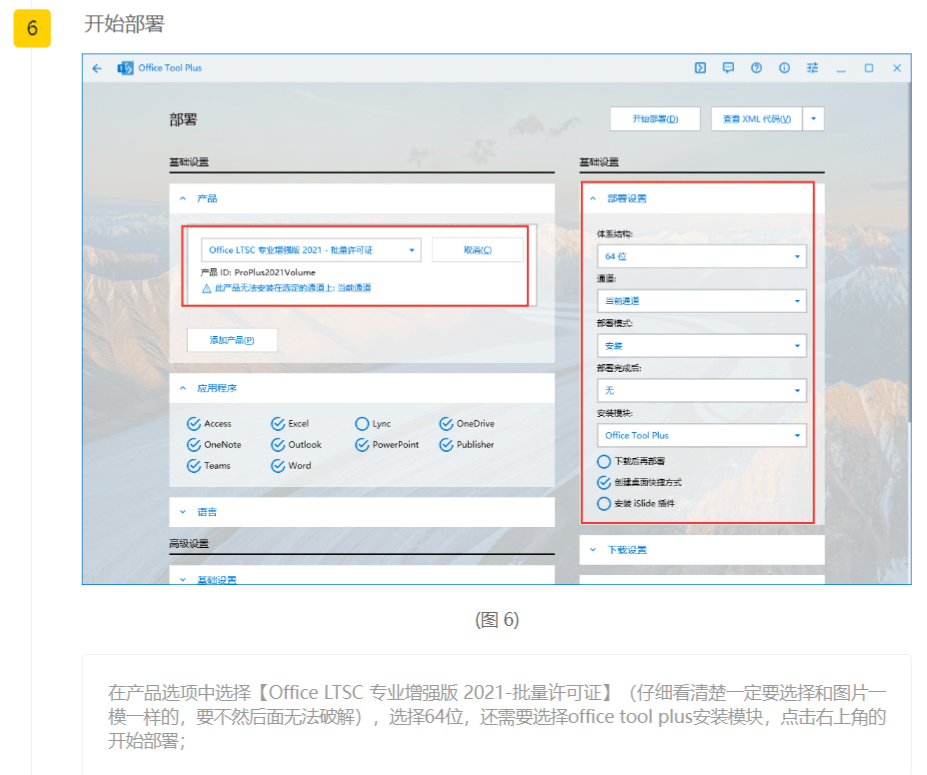Screen dimensions: 927x775
Task: Click the 部署 page heading
Action: click(x=183, y=120)
